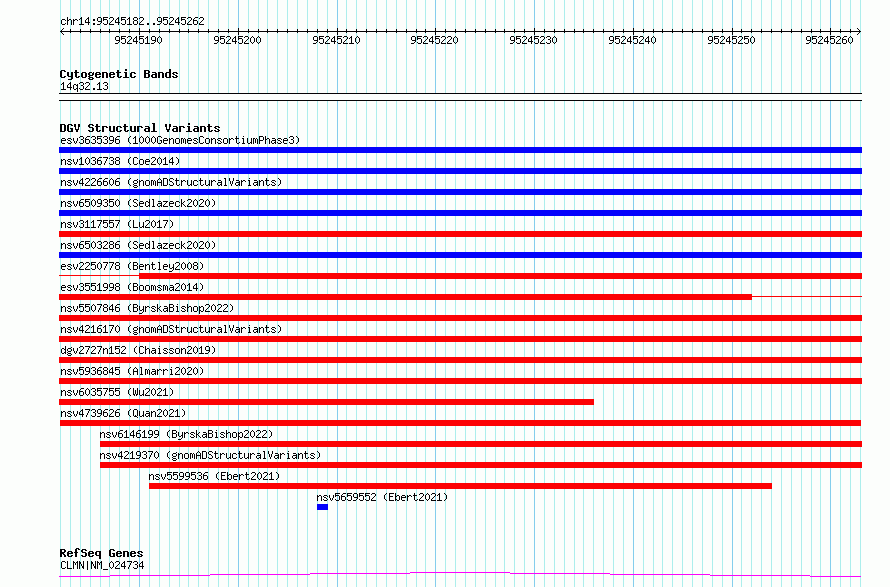This screenshot has height=587, width=890.
Task: Click the esv2250778 (Bentley2008) label
Action: tap(132, 266)
